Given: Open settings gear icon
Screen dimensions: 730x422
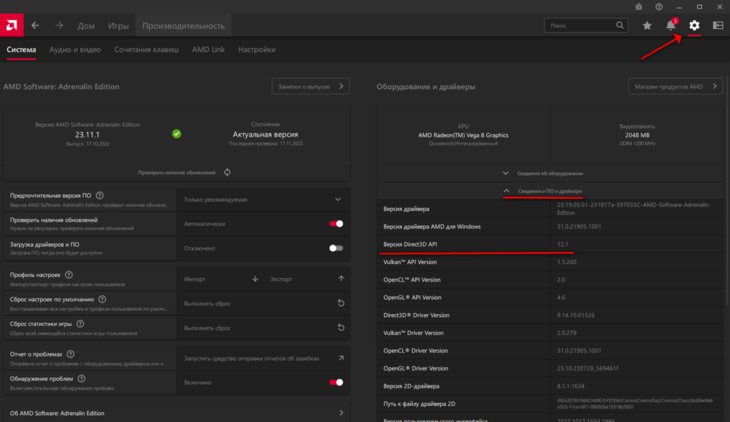Looking at the screenshot, I should point(694,26).
